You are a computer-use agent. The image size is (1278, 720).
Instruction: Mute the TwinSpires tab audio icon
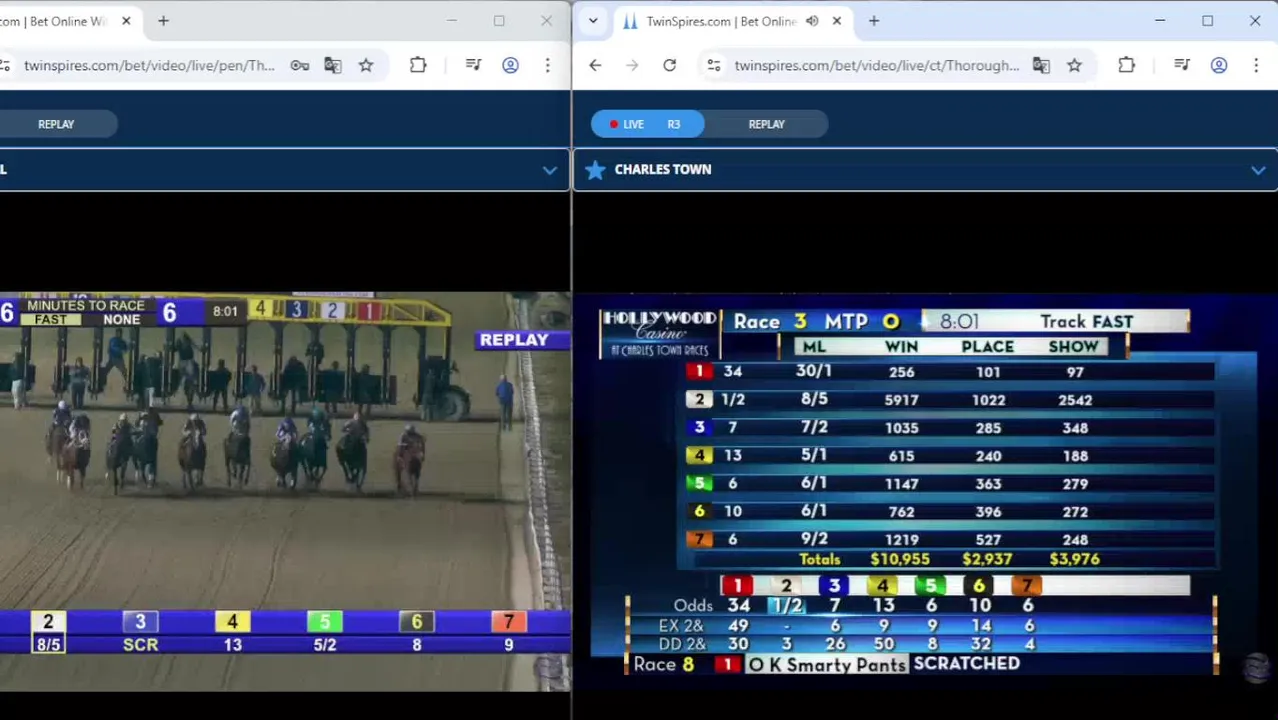pyautogui.click(x=812, y=21)
